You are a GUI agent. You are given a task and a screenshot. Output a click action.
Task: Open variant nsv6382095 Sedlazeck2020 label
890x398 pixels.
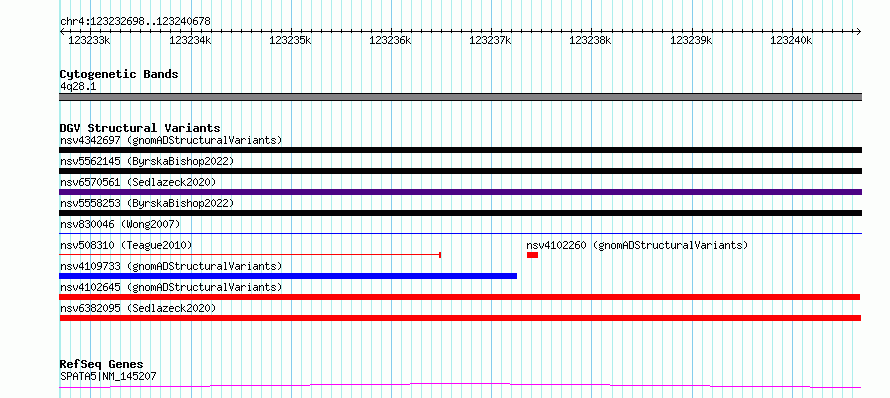[x=138, y=308]
